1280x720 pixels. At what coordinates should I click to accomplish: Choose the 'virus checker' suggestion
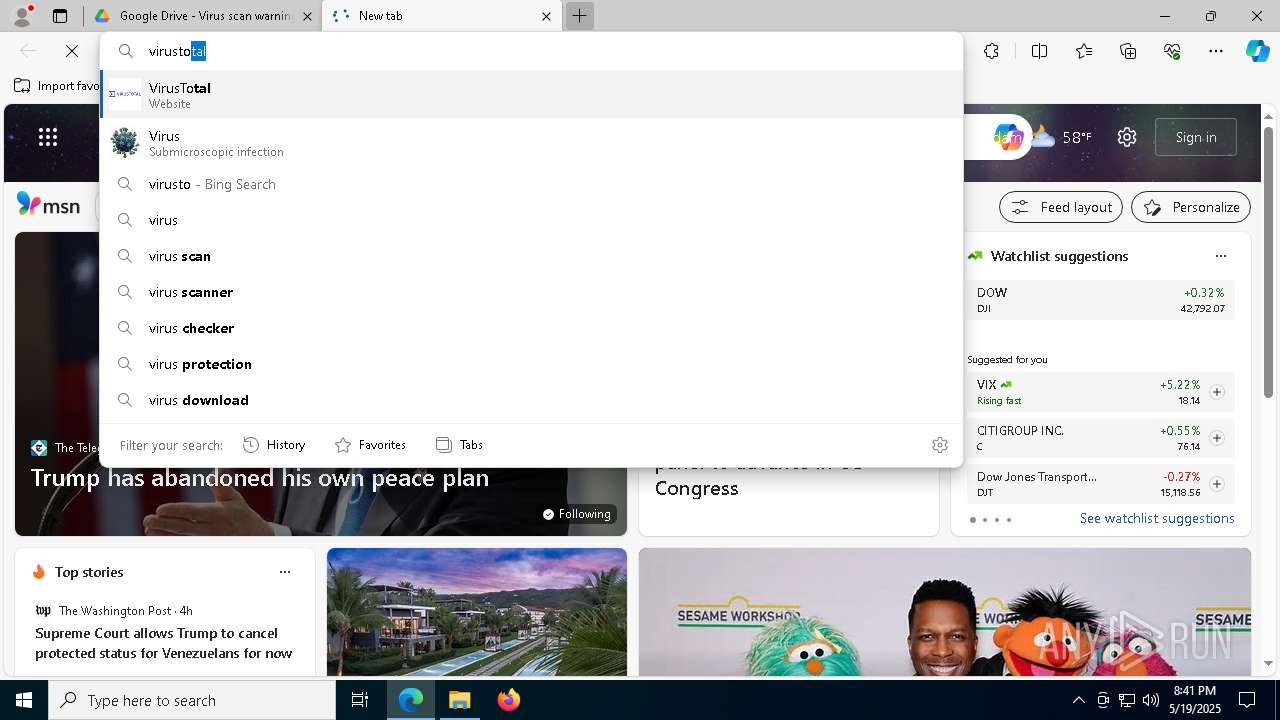[x=531, y=328]
